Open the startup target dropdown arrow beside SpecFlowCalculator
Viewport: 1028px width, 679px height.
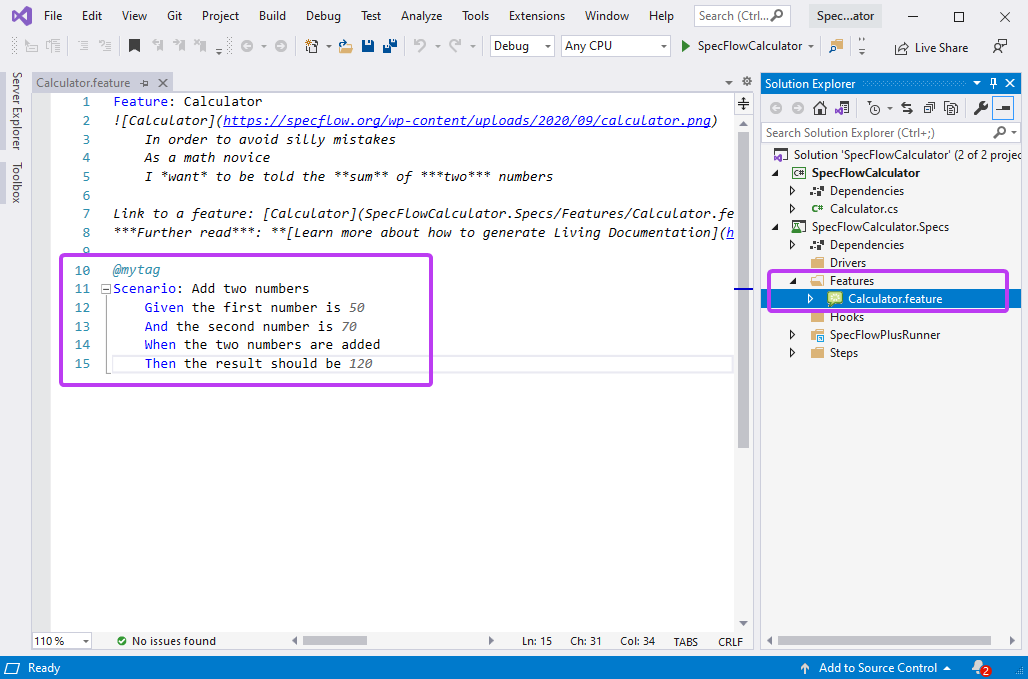811,46
